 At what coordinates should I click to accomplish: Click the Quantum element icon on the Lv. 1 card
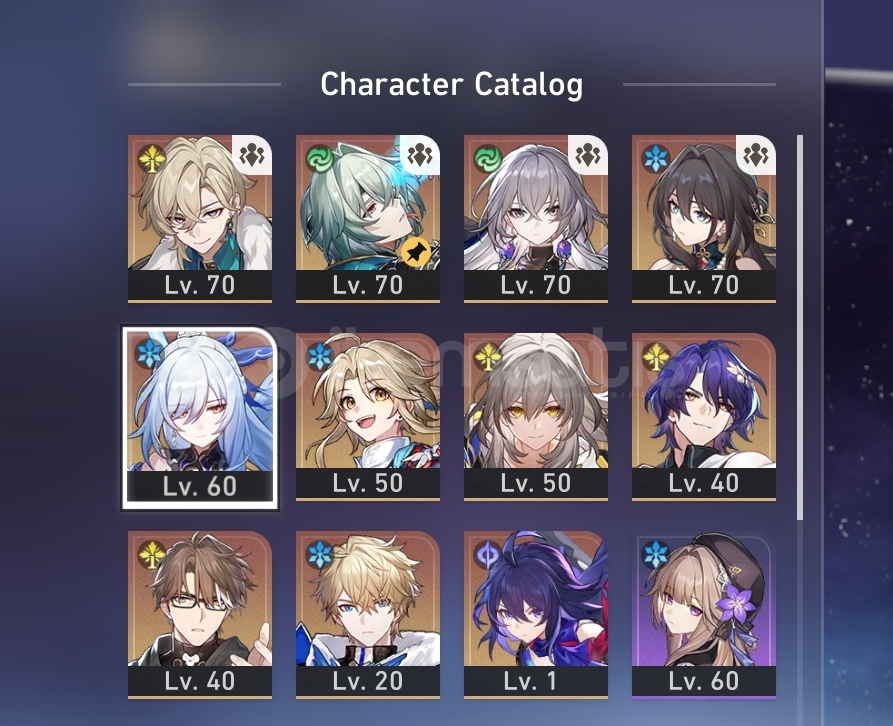tap(488, 554)
